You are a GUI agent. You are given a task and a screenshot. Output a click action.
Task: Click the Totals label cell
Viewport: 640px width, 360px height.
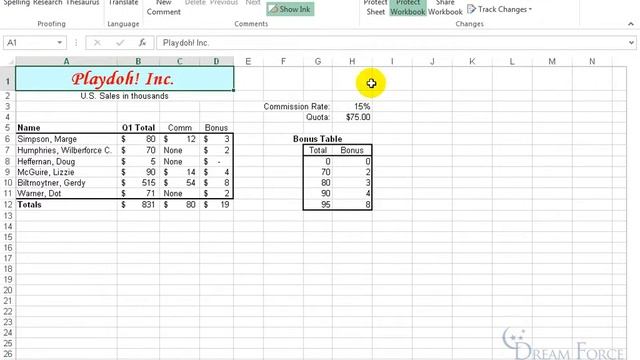[66, 204]
